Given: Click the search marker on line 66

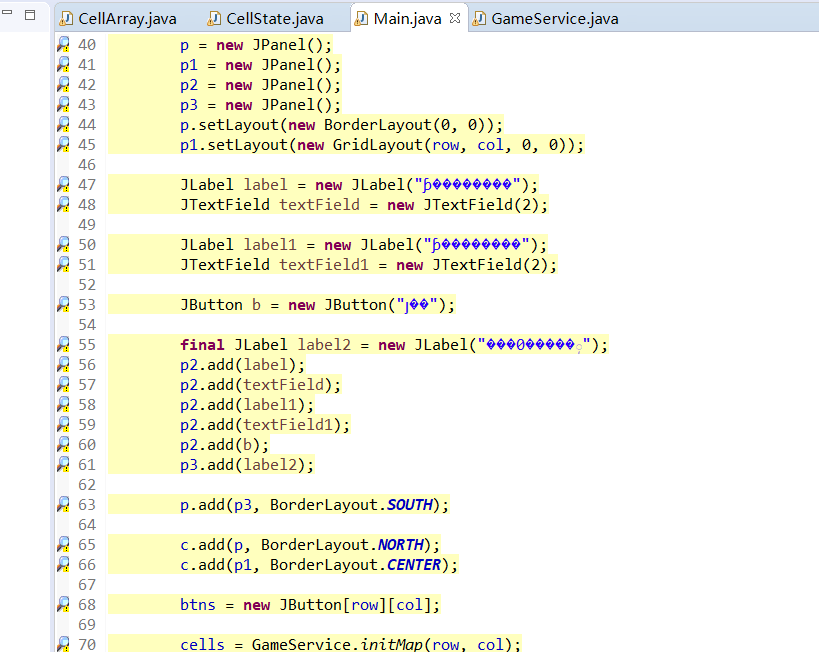Looking at the screenshot, I should pyautogui.click(x=63, y=564).
